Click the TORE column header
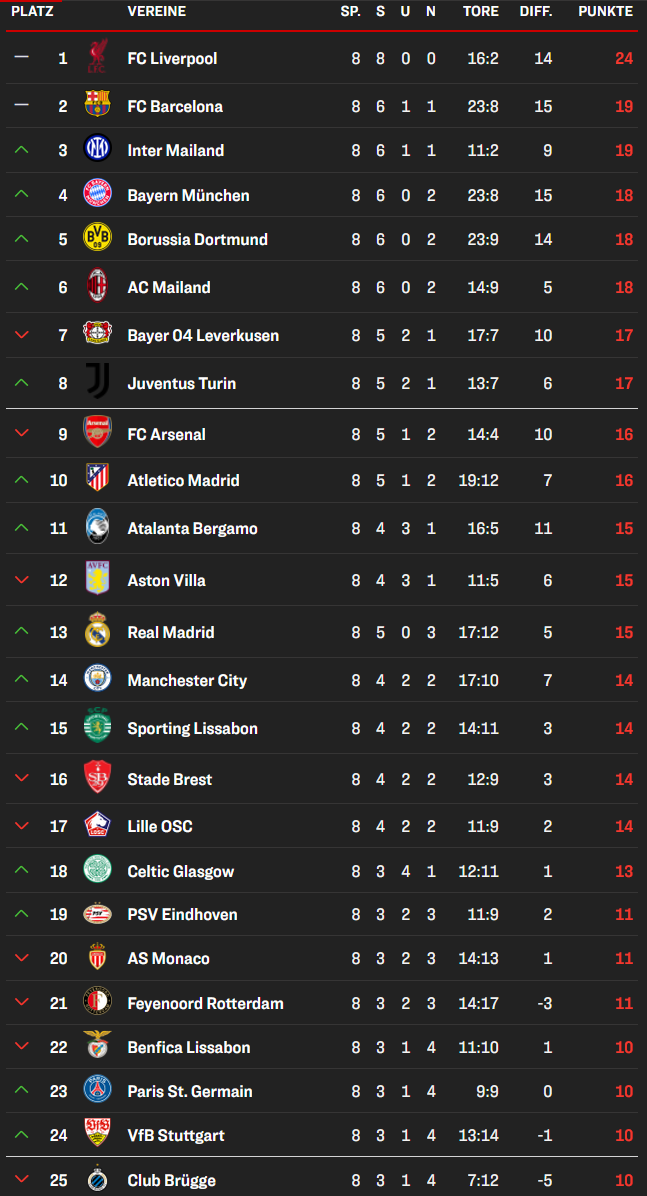 pyautogui.click(x=481, y=11)
